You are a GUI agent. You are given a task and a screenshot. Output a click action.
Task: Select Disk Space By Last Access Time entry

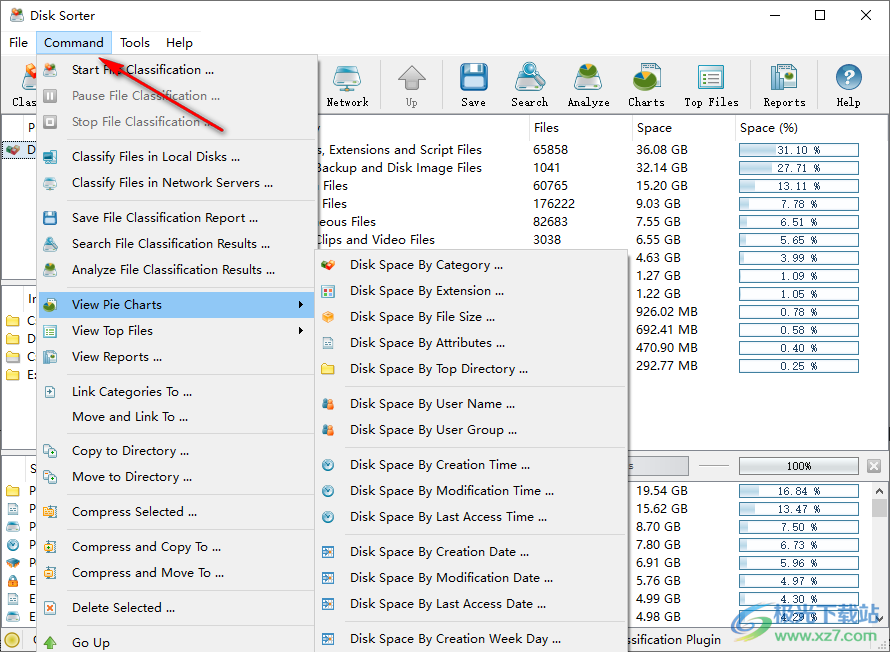pos(472,517)
